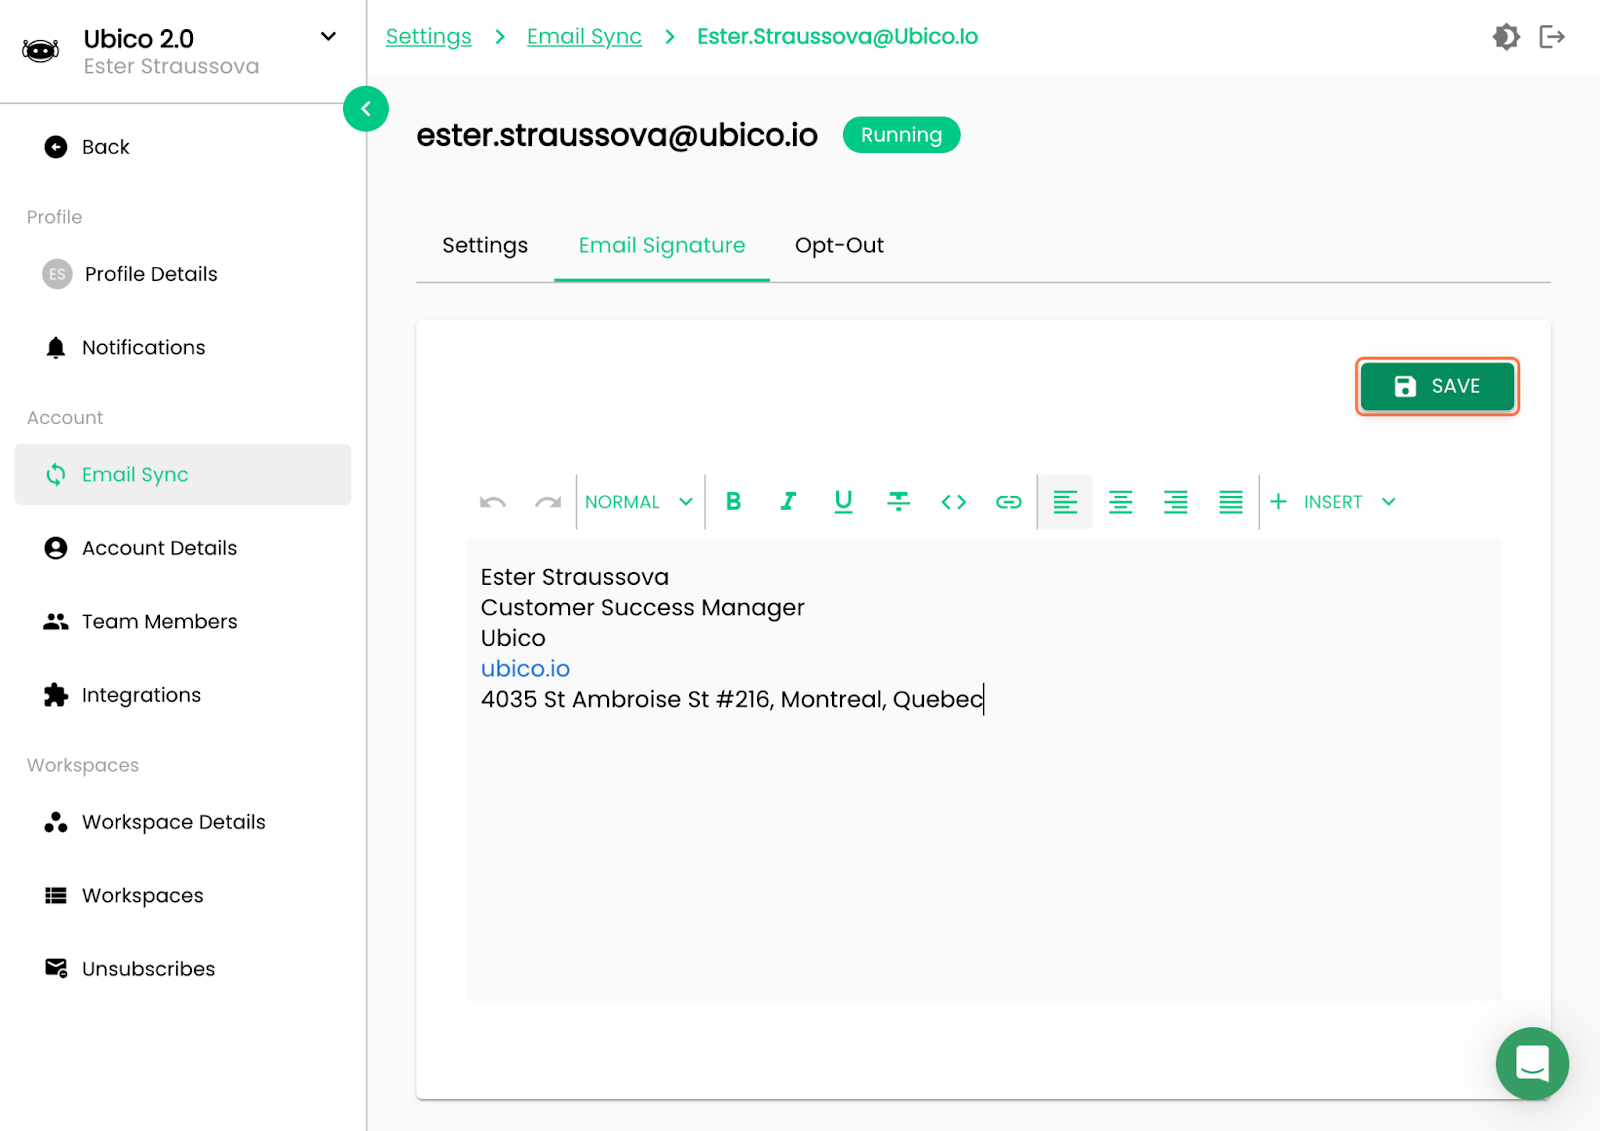Viewport: 1600px width, 1131px height.
Task: Center align the text
Action: [x=1120, y=502]
